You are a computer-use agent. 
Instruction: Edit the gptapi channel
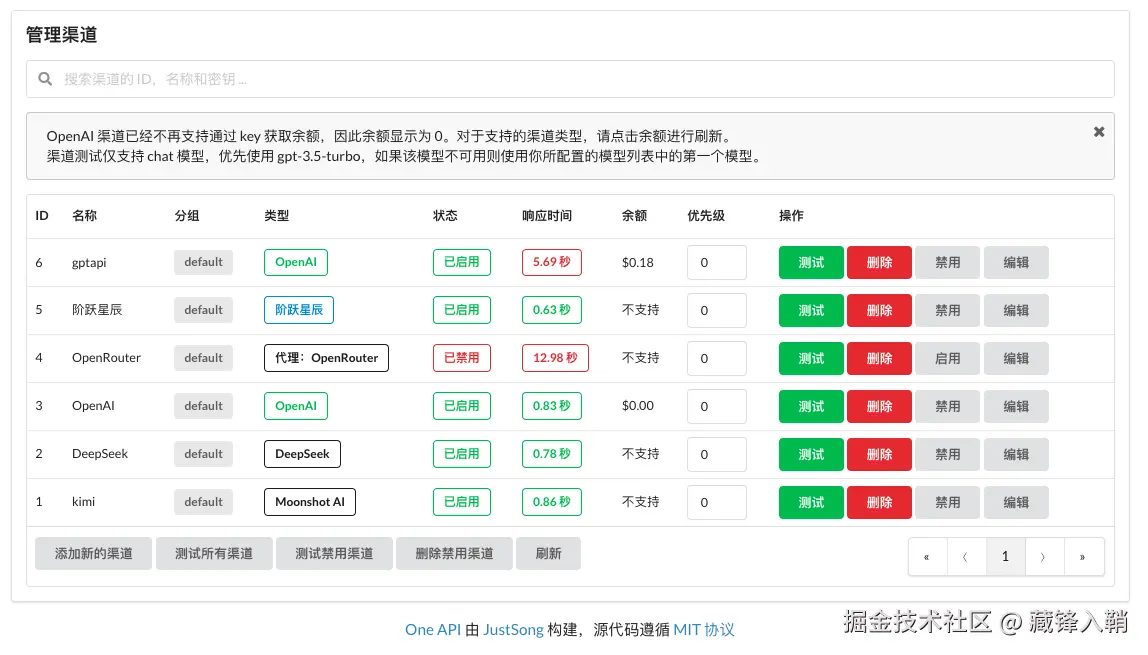[1015, 263]
